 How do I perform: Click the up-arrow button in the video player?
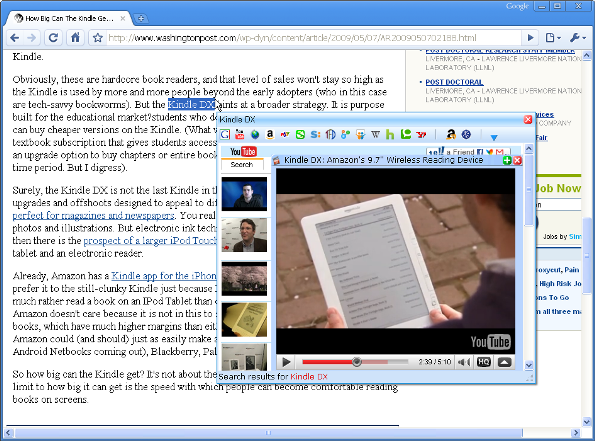[504, 362]
